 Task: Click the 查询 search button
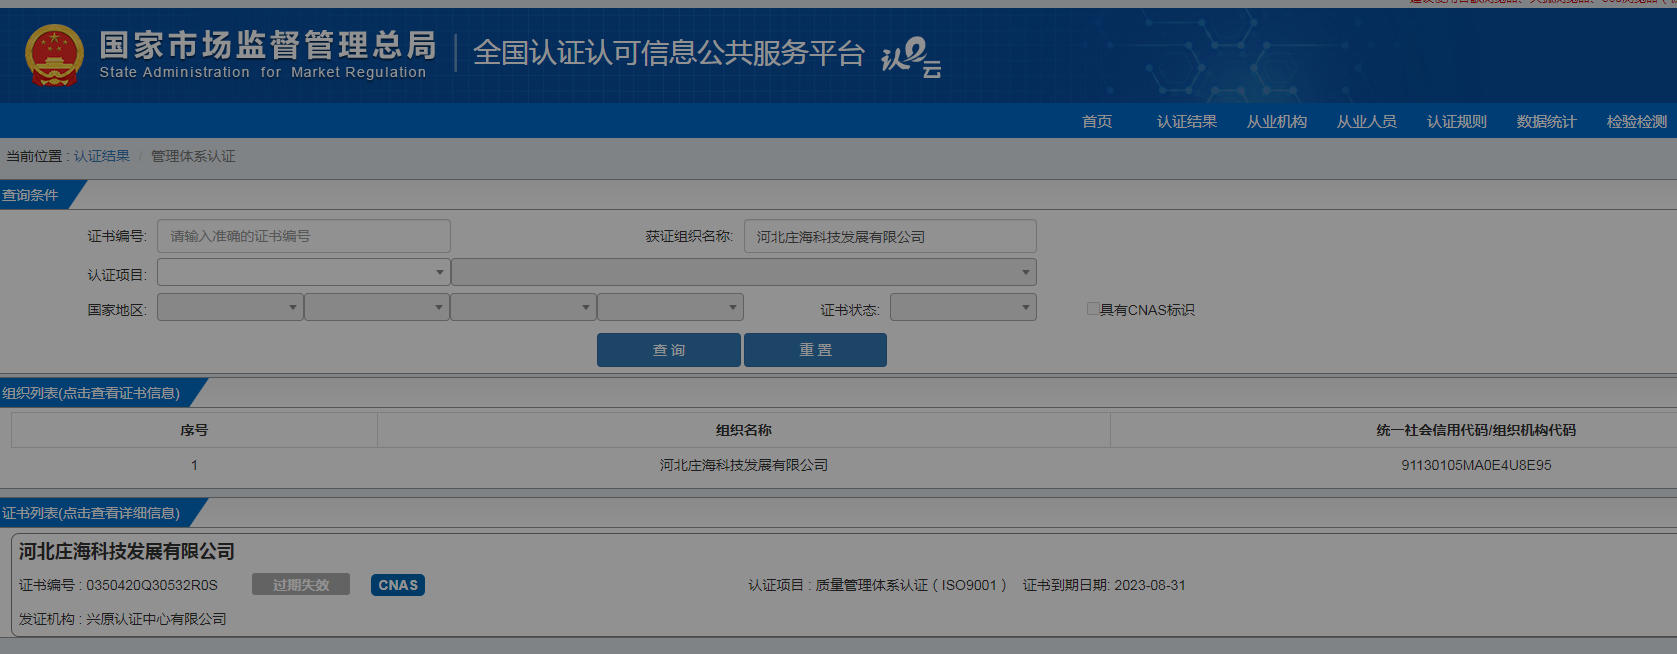pos(669,350)
